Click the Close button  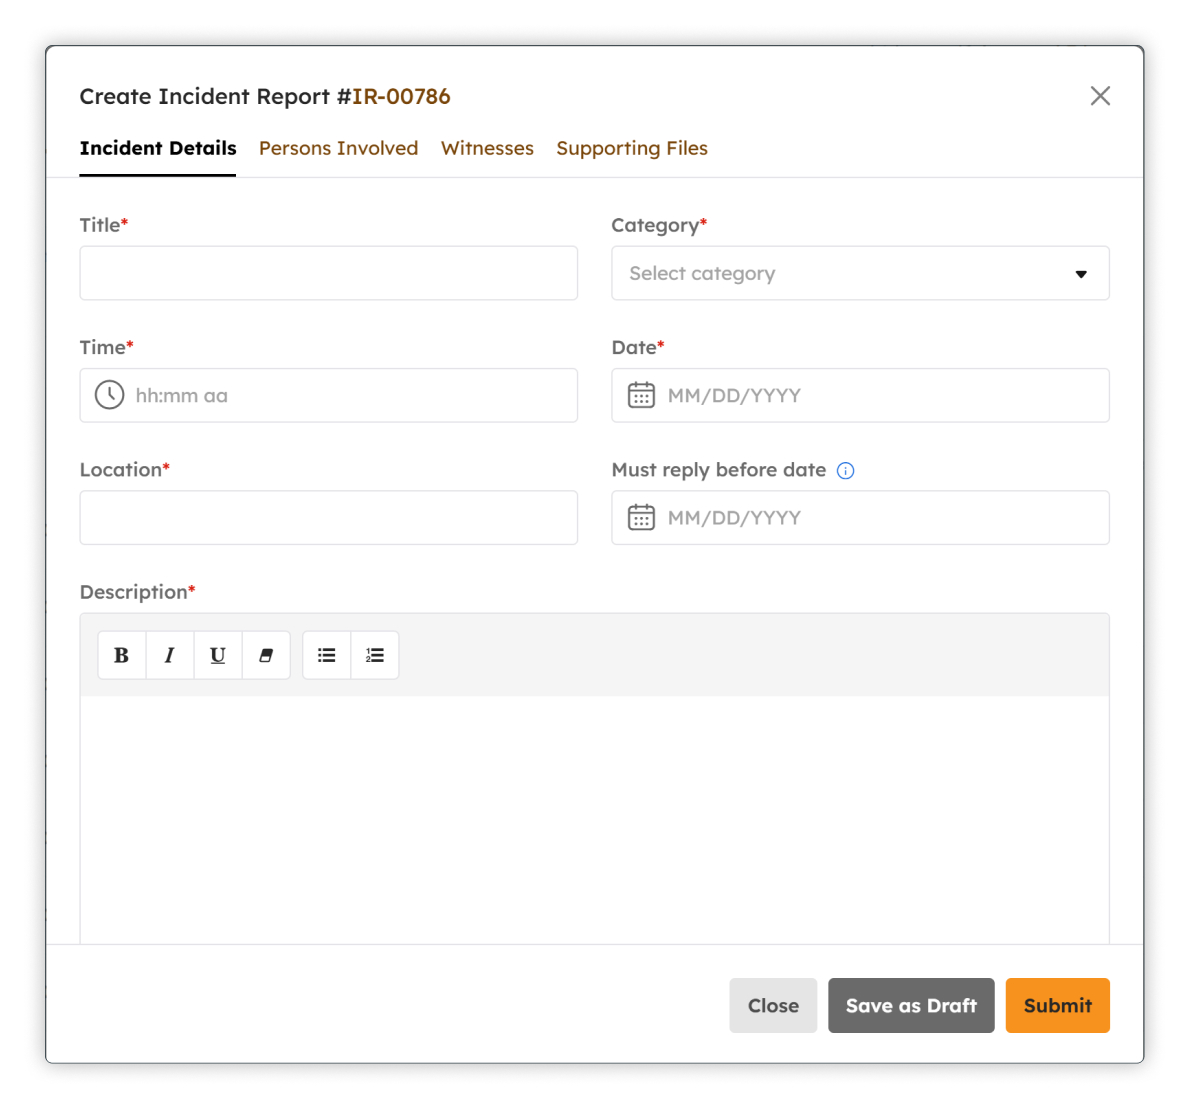click(773, 1006)
